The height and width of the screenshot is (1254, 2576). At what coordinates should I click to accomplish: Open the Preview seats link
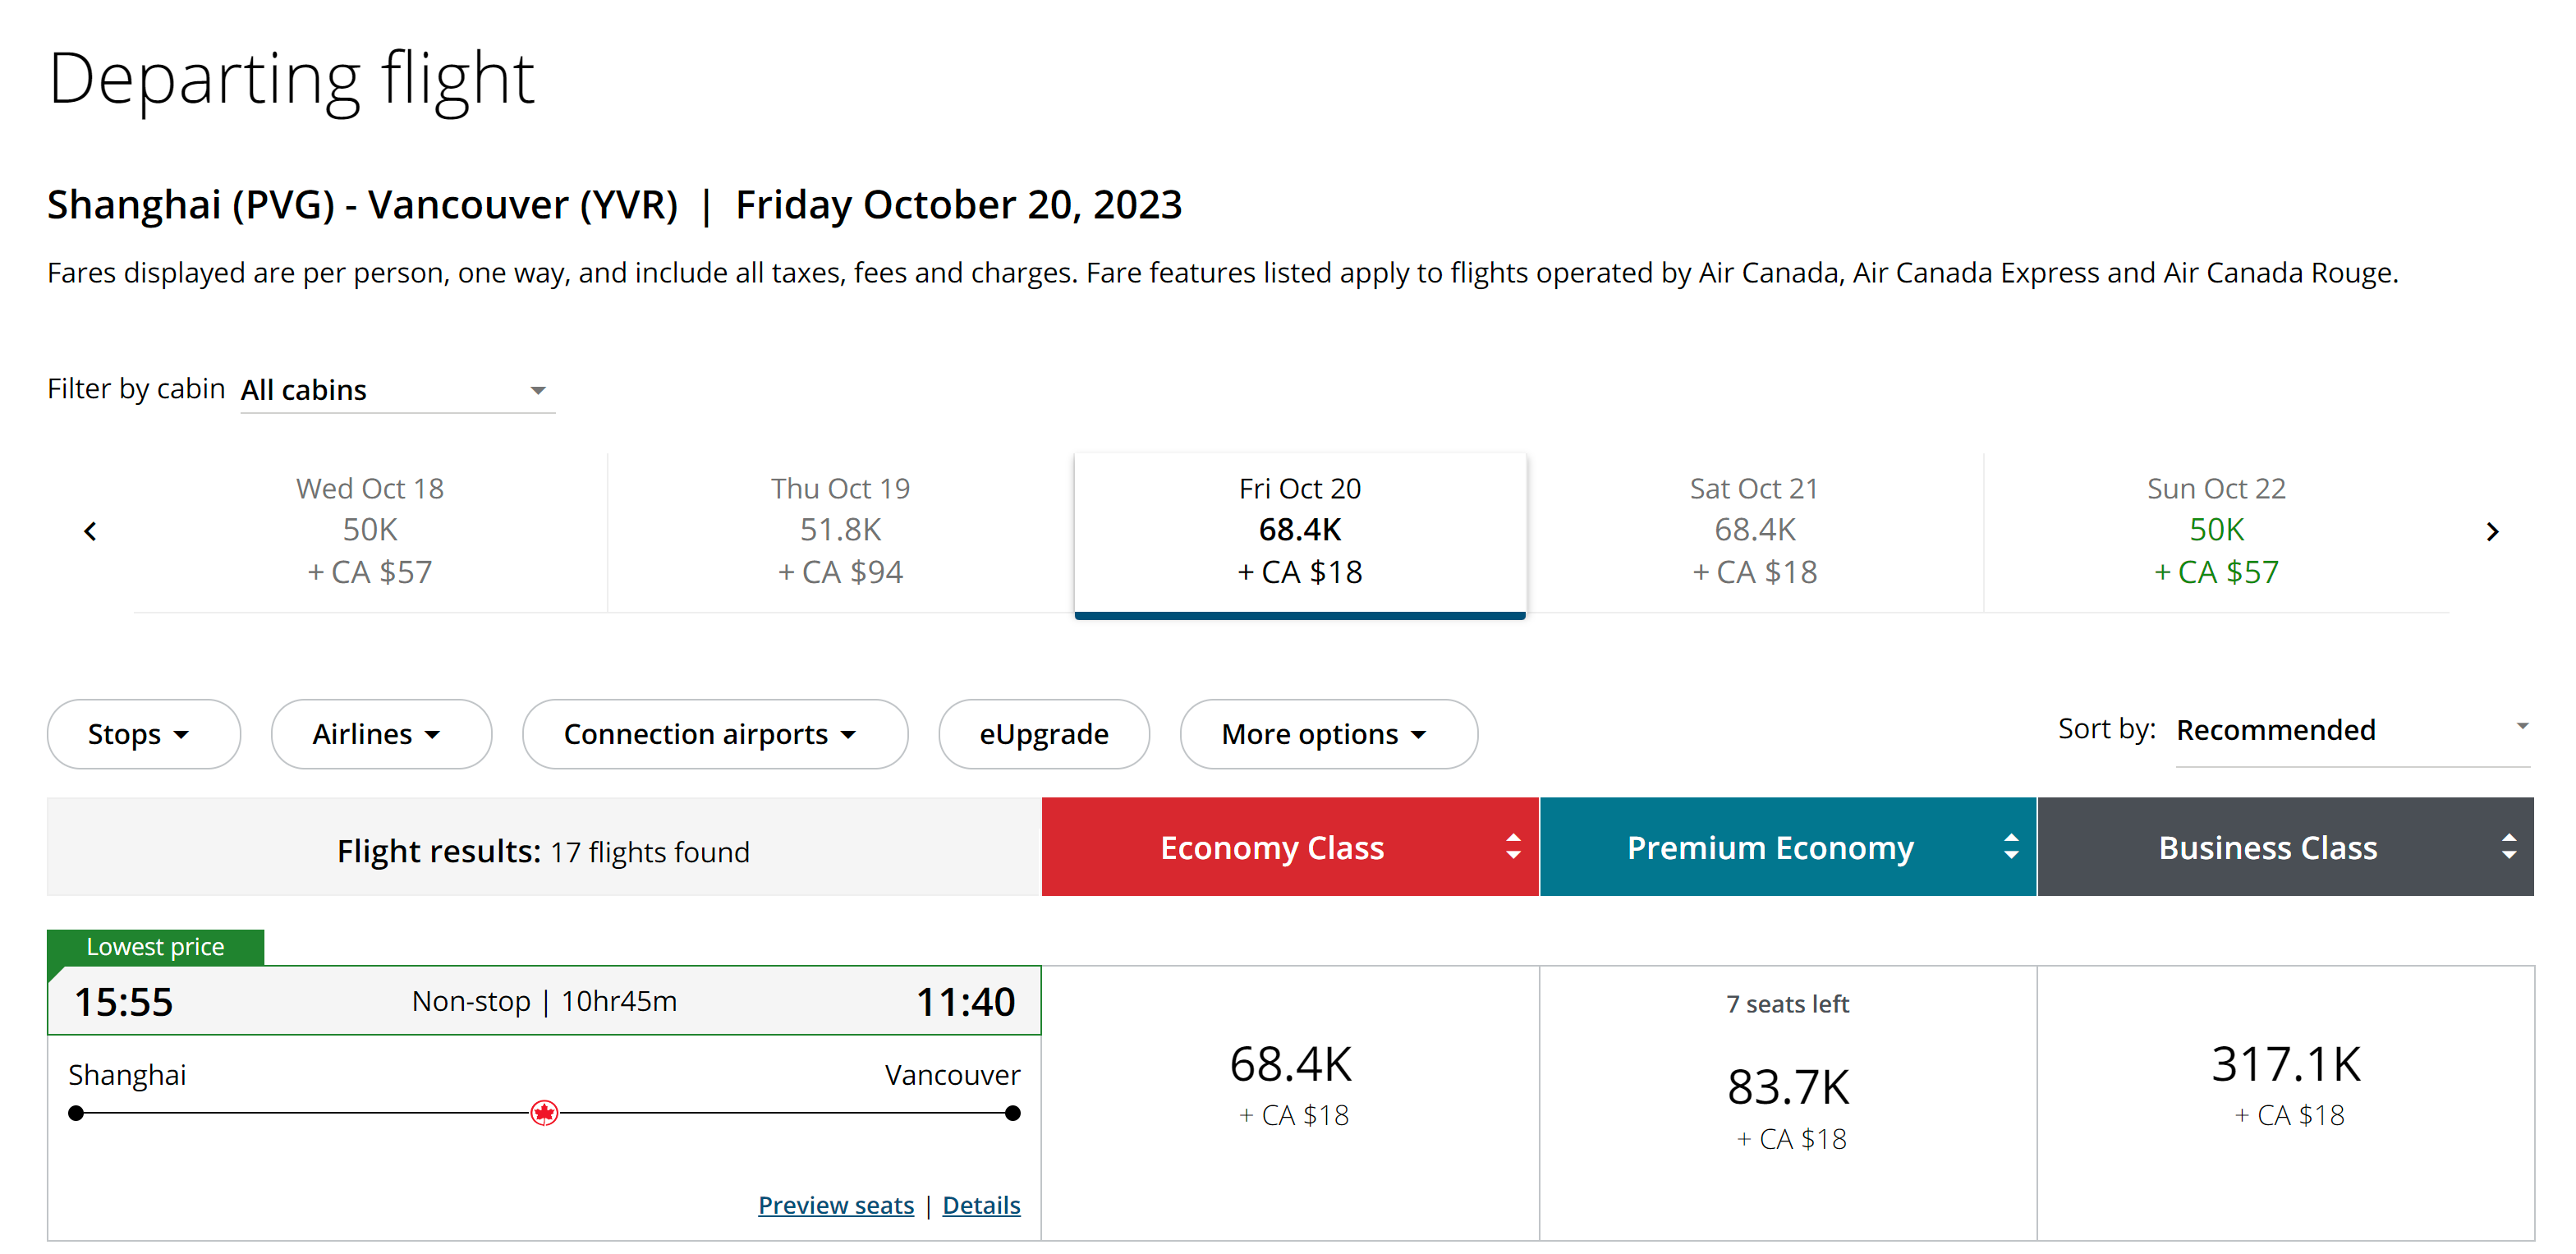836,1204
